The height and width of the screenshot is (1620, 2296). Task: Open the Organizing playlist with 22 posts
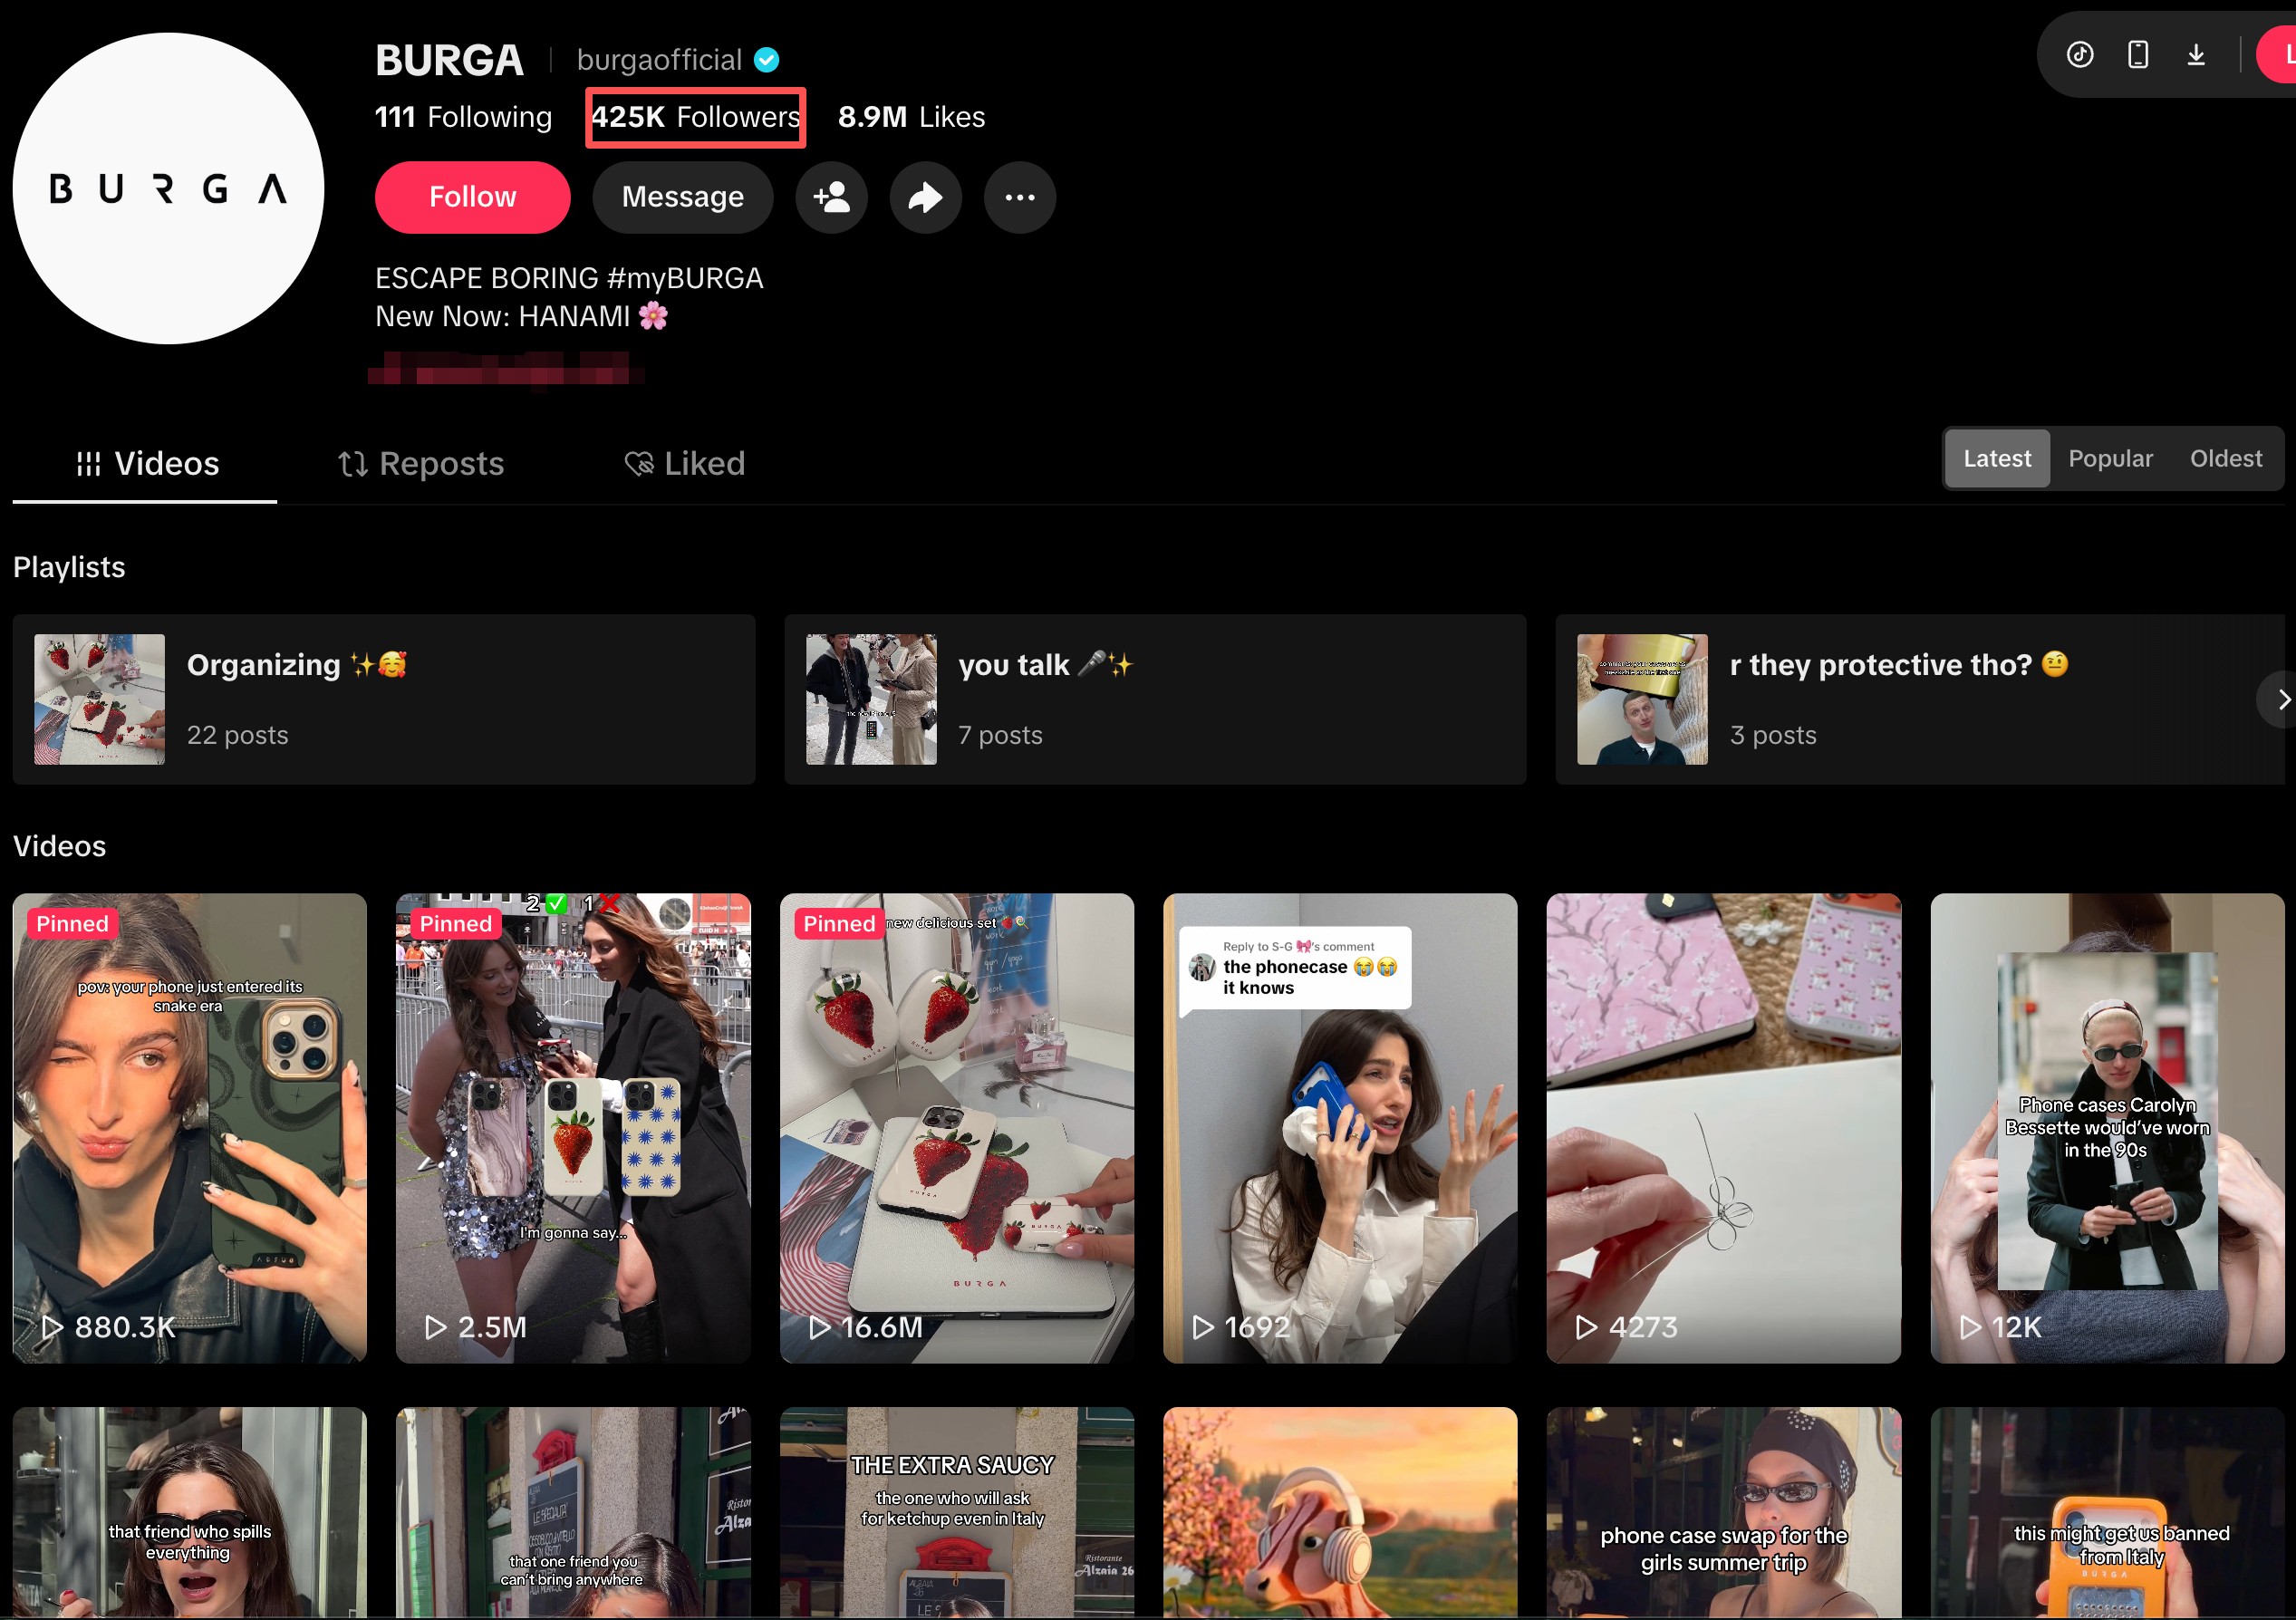[384, 700]
